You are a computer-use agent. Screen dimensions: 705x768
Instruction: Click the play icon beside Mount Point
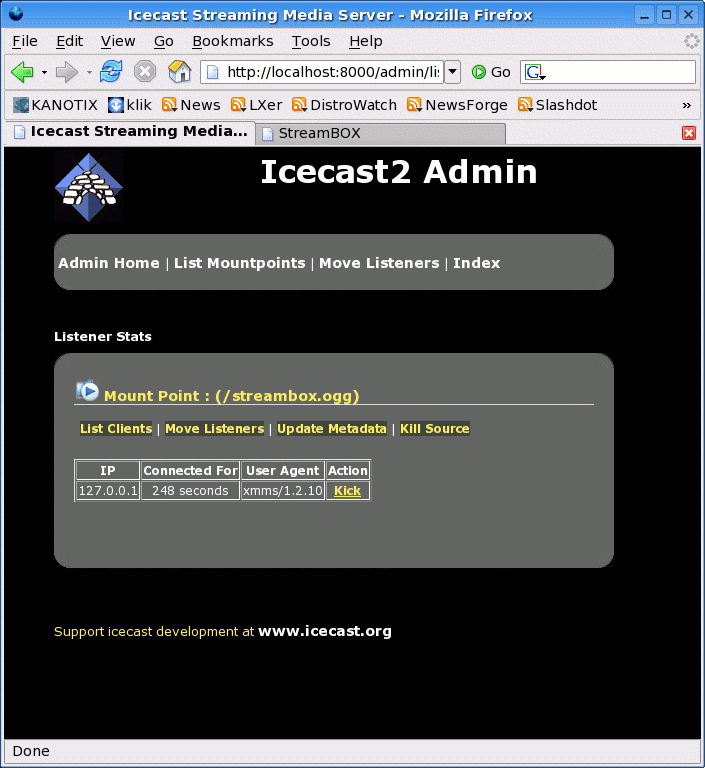(x=87, y=391)
